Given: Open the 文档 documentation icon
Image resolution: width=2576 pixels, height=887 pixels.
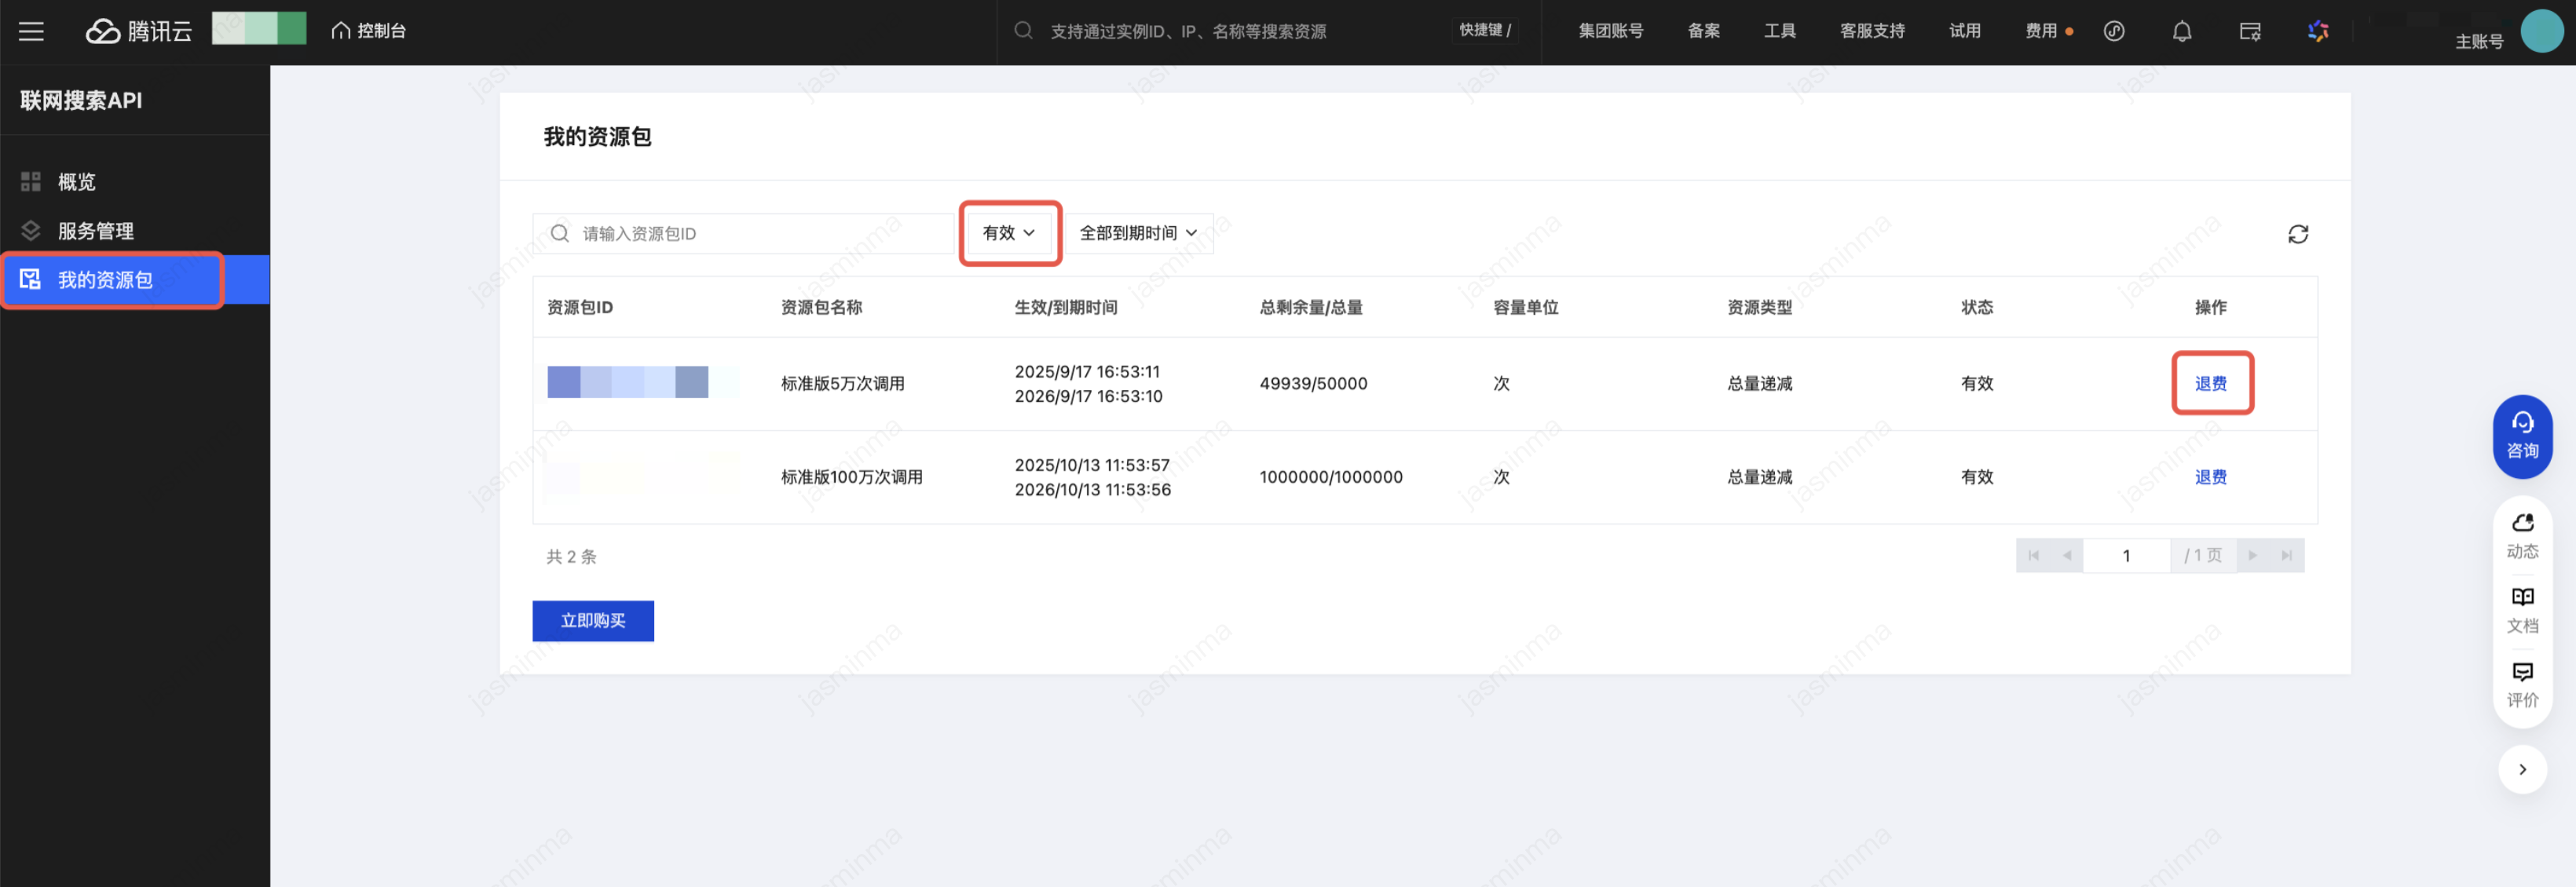Looking at the screenshot, I should coord(2521,609).
